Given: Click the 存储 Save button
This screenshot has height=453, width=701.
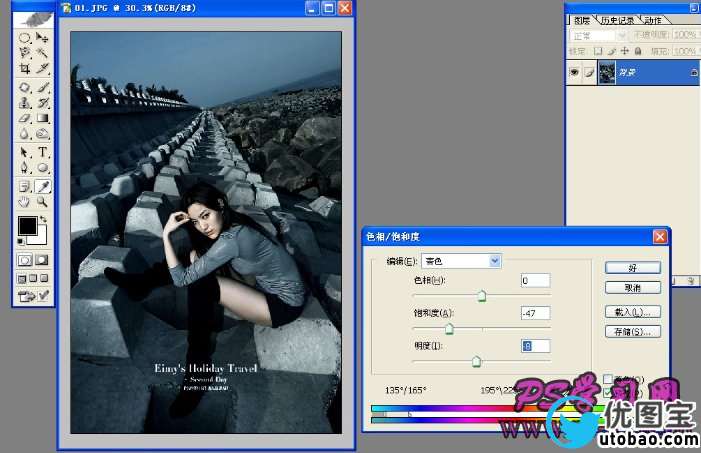Looking at the screenshot, I should click(x=633, y=331).
